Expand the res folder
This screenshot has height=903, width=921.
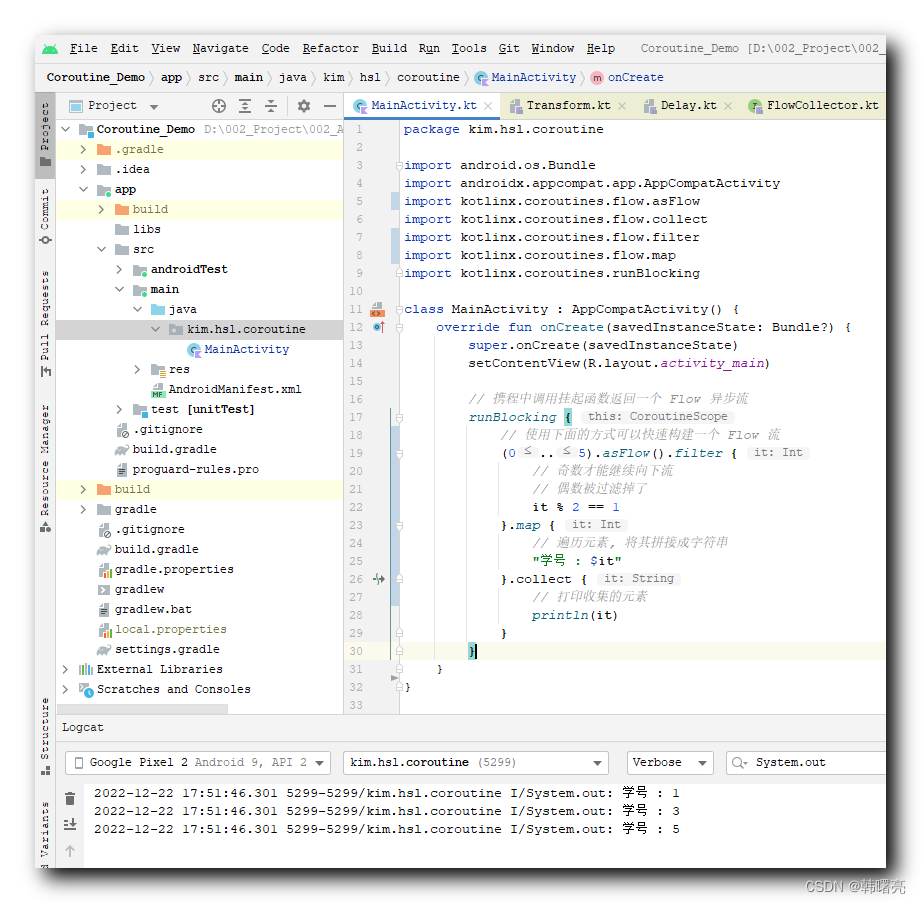click(137, 370)
